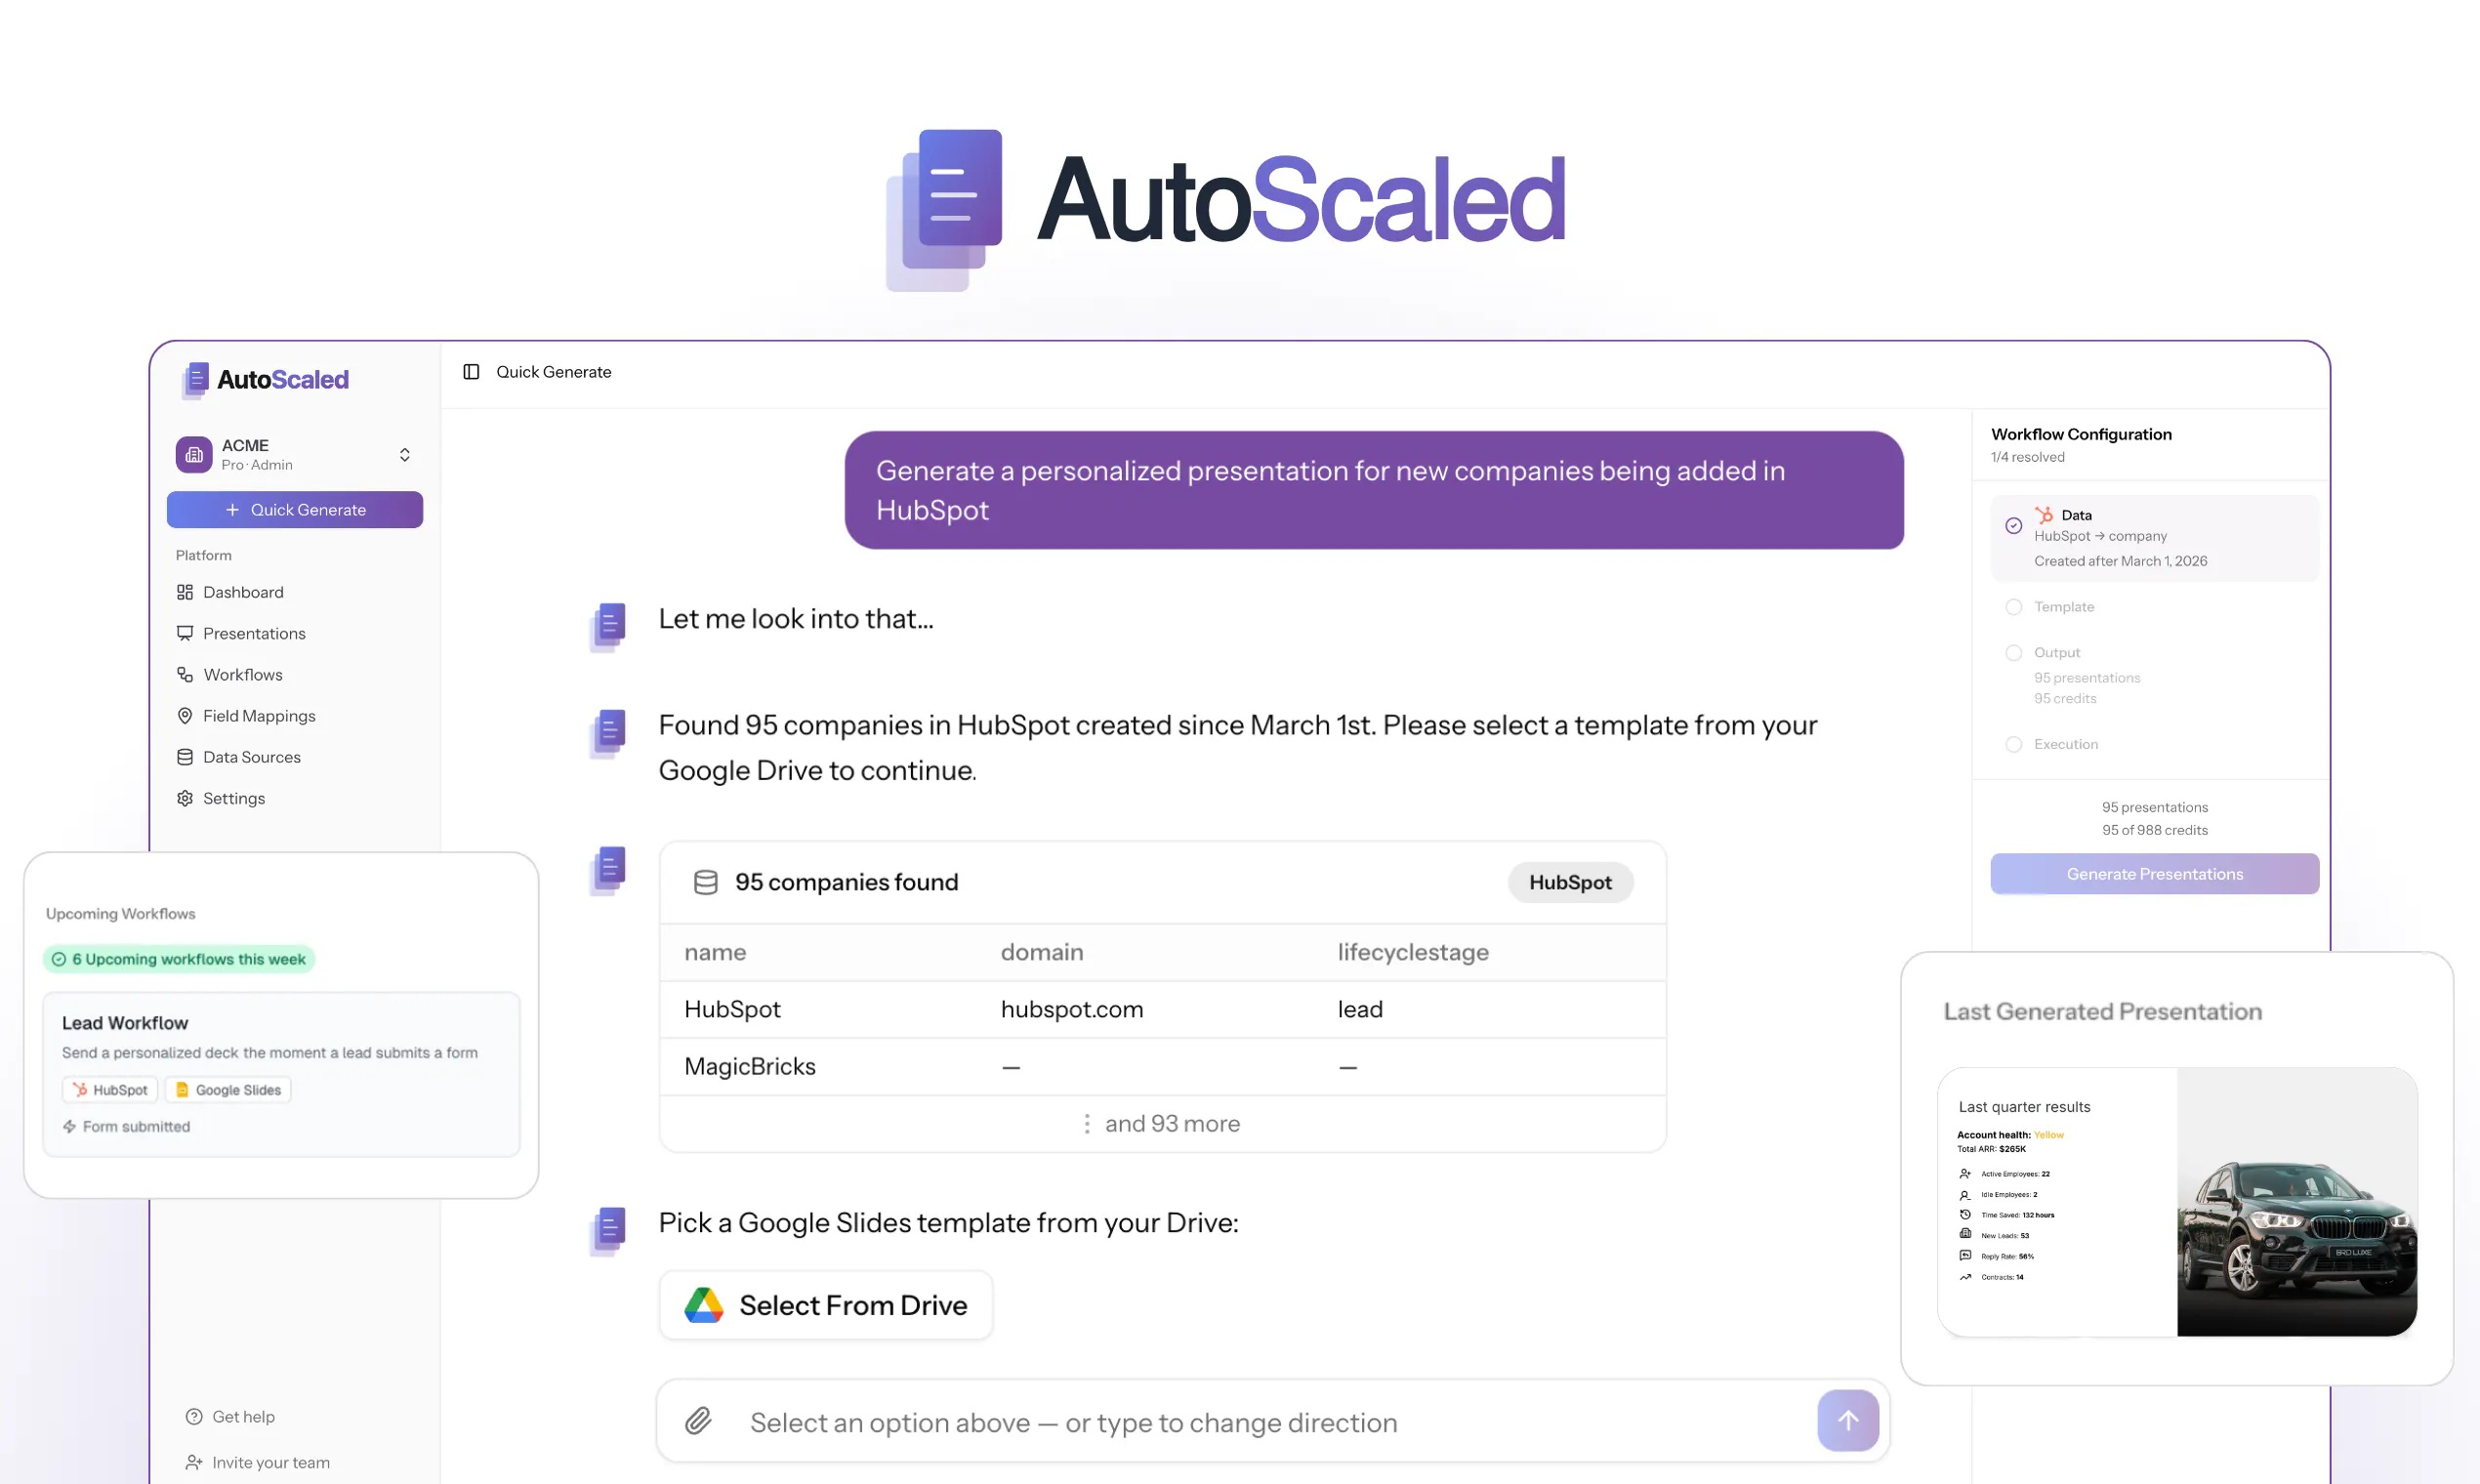
Task: Expand the ACME workspace switcher chevrons
Action: click(x=405, y=455)
